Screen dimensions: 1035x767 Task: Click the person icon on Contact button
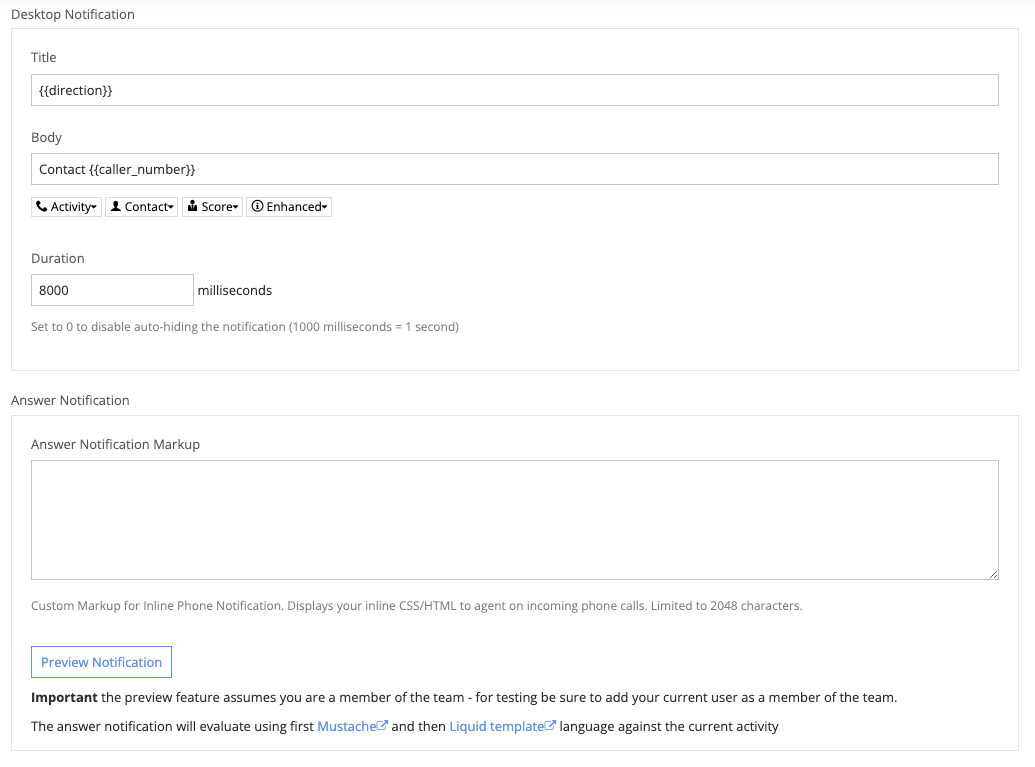point(116,207)
